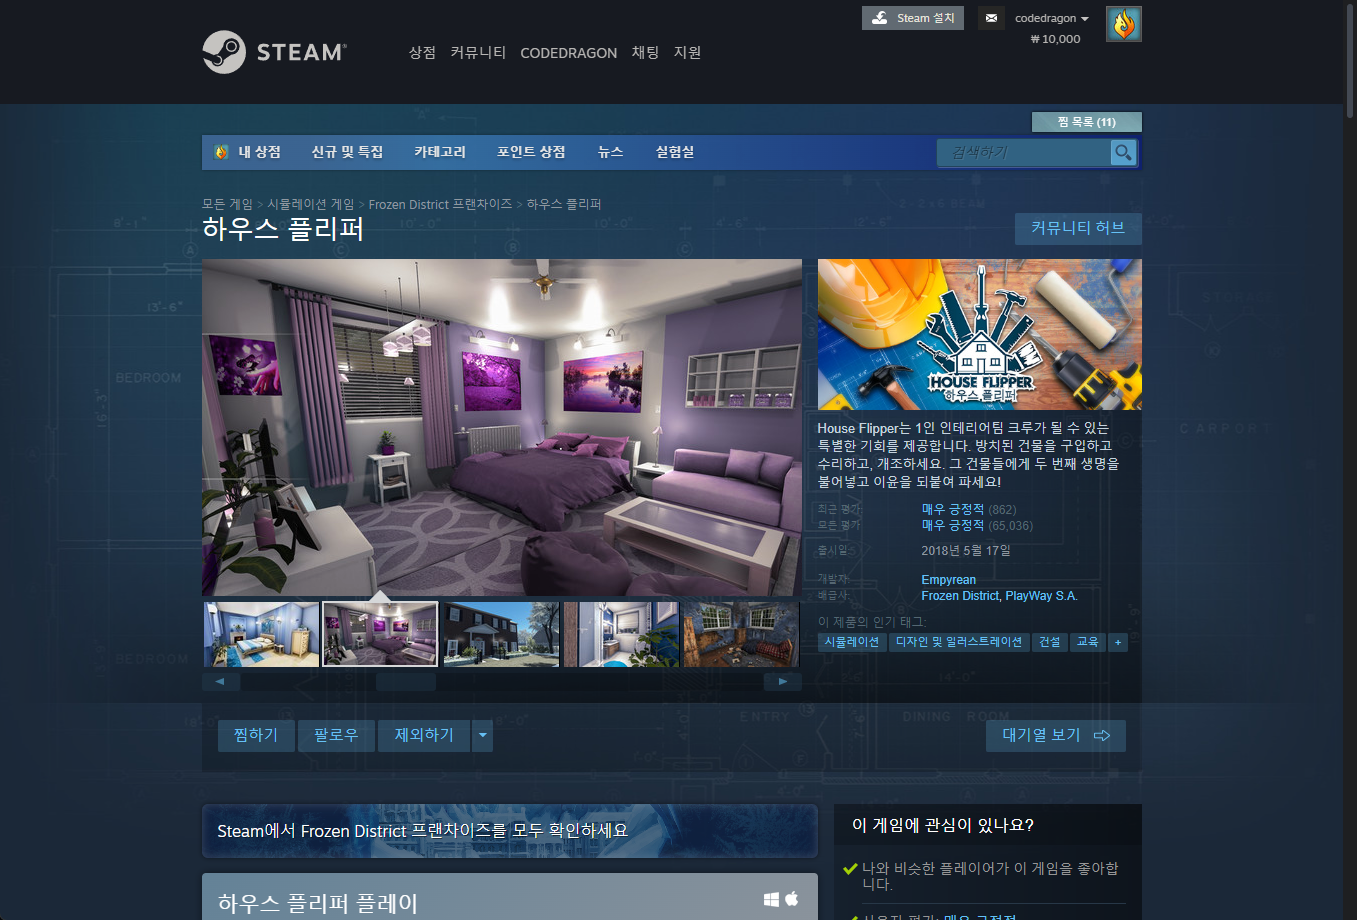Open 포인트 상점 tab
The image size is (1357, 920).
(x=531, y=152)
